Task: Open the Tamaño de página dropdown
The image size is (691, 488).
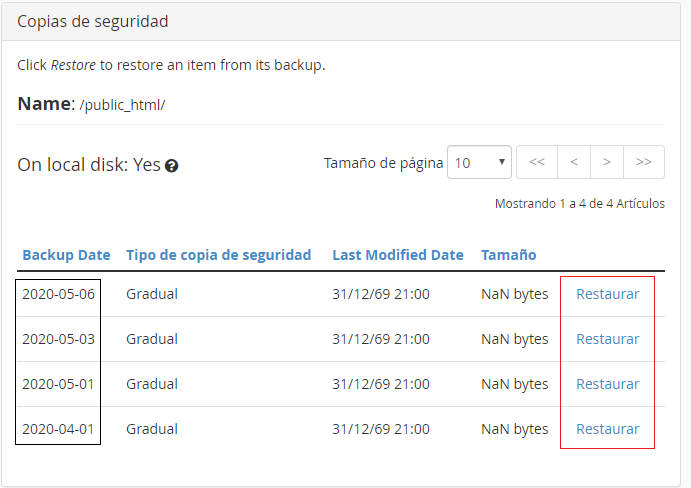Action: point(479,162)
